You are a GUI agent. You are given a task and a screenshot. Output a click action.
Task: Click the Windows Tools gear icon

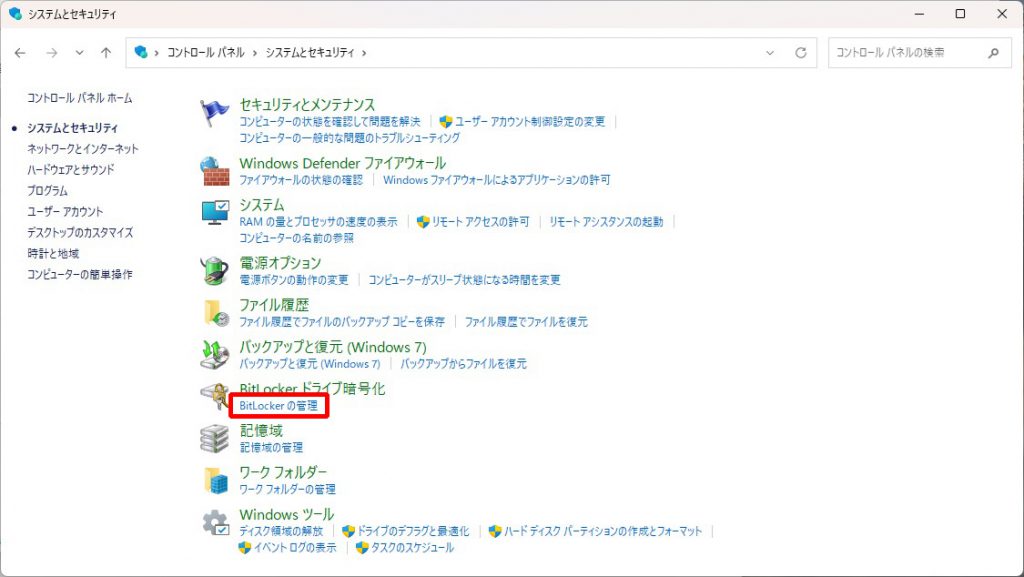click(x=215, y=522)
